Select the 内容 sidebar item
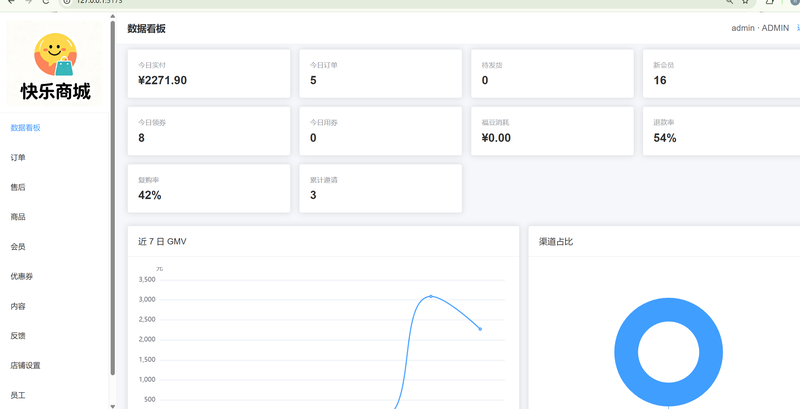Screen dimensions: 800x409 pos(18,306)
